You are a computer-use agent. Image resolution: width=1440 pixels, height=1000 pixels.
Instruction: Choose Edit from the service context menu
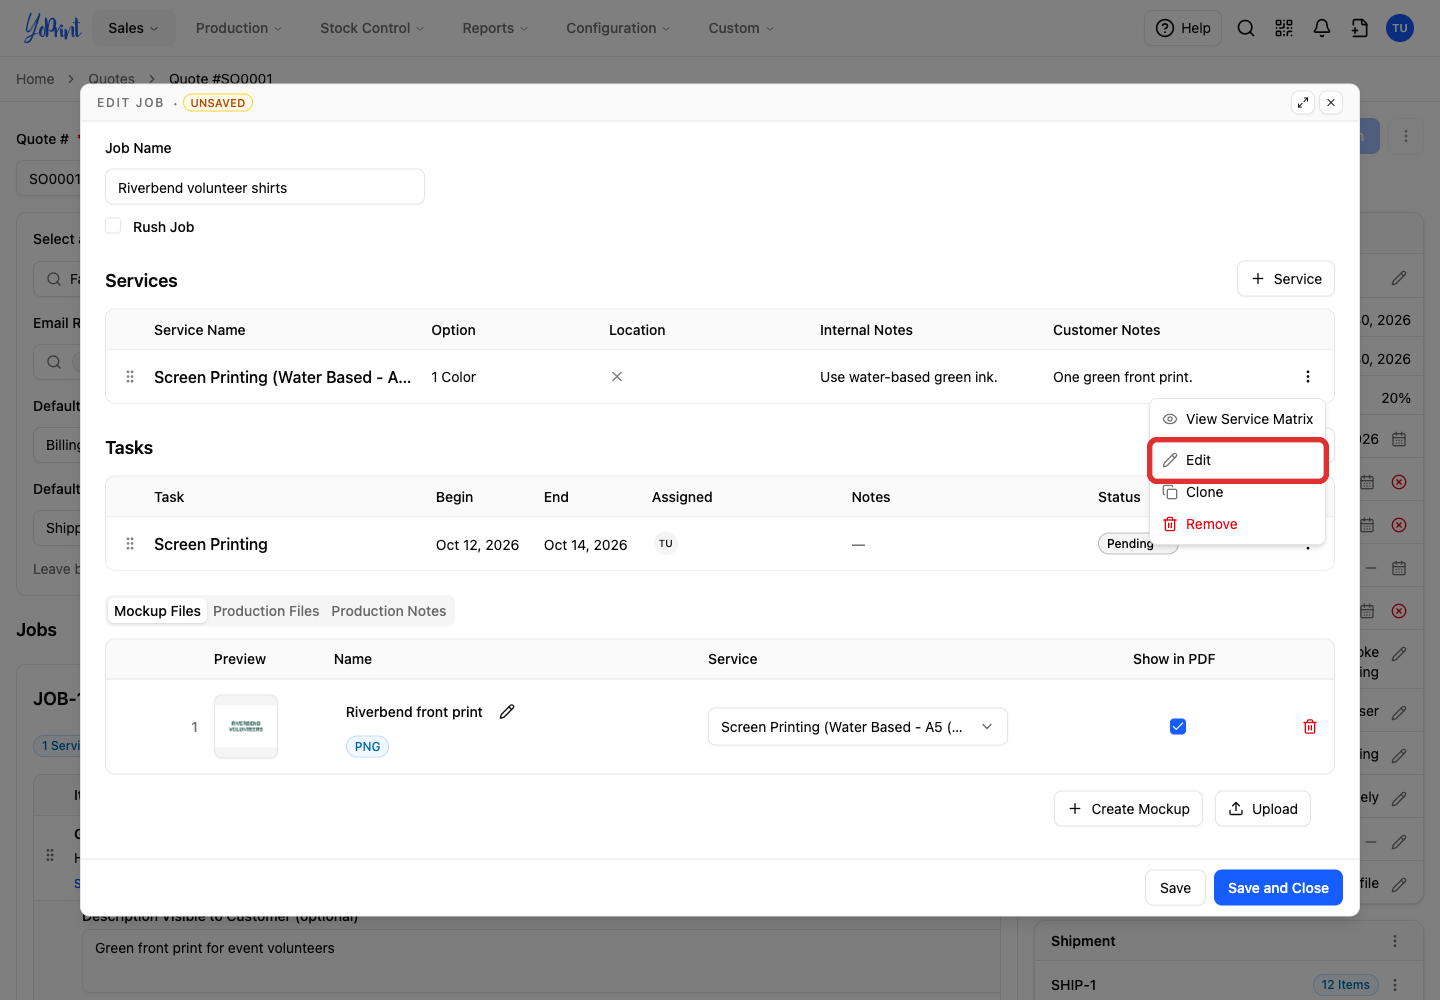(x=1237, y=460)
